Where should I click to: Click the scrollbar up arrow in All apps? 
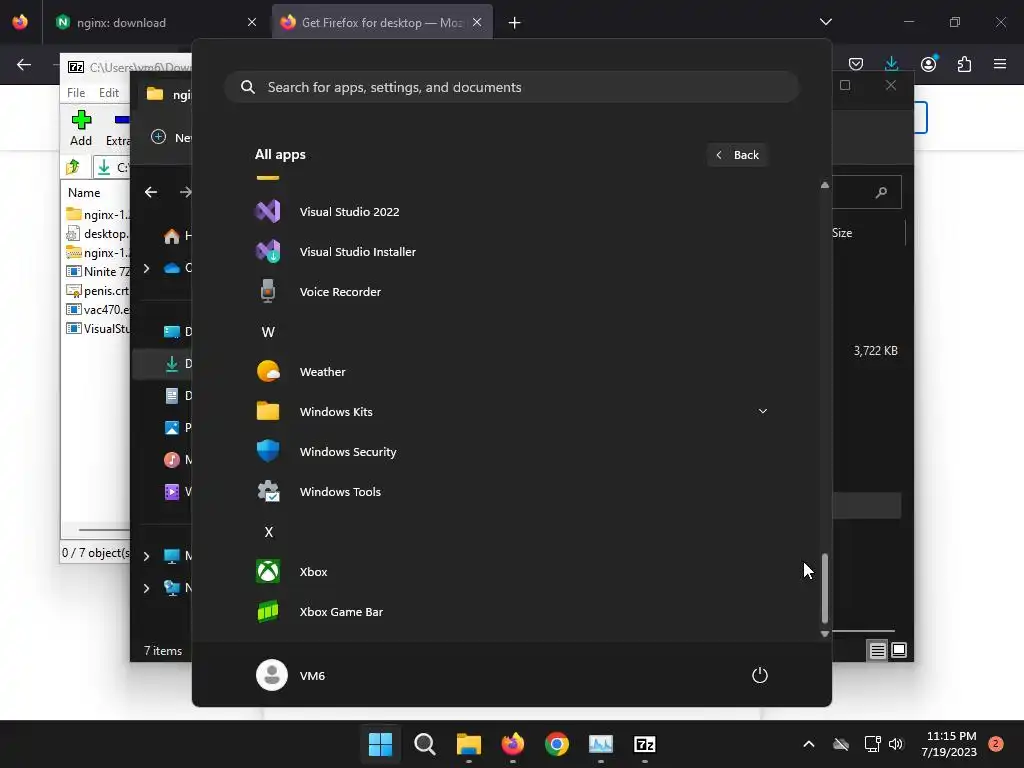(x=825, y=185)
